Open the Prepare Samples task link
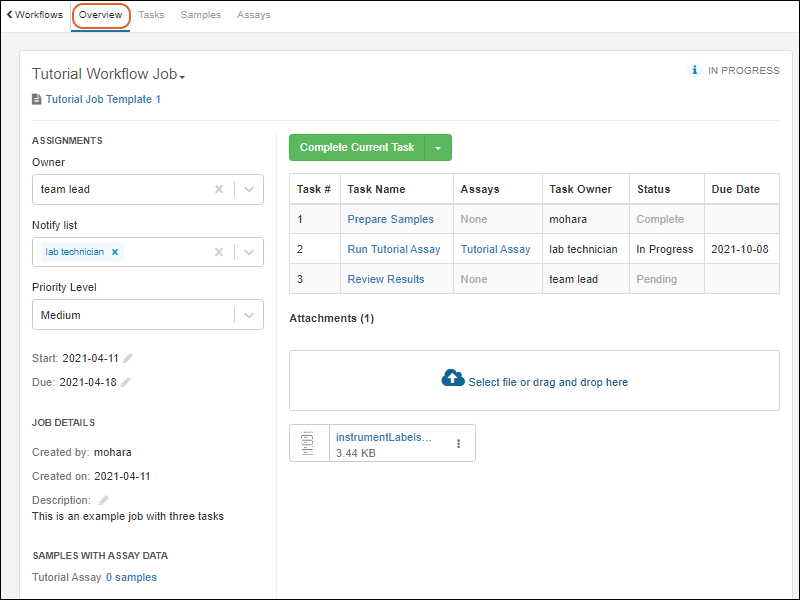The width and height of the screenshot is (800, 600). 390,219
